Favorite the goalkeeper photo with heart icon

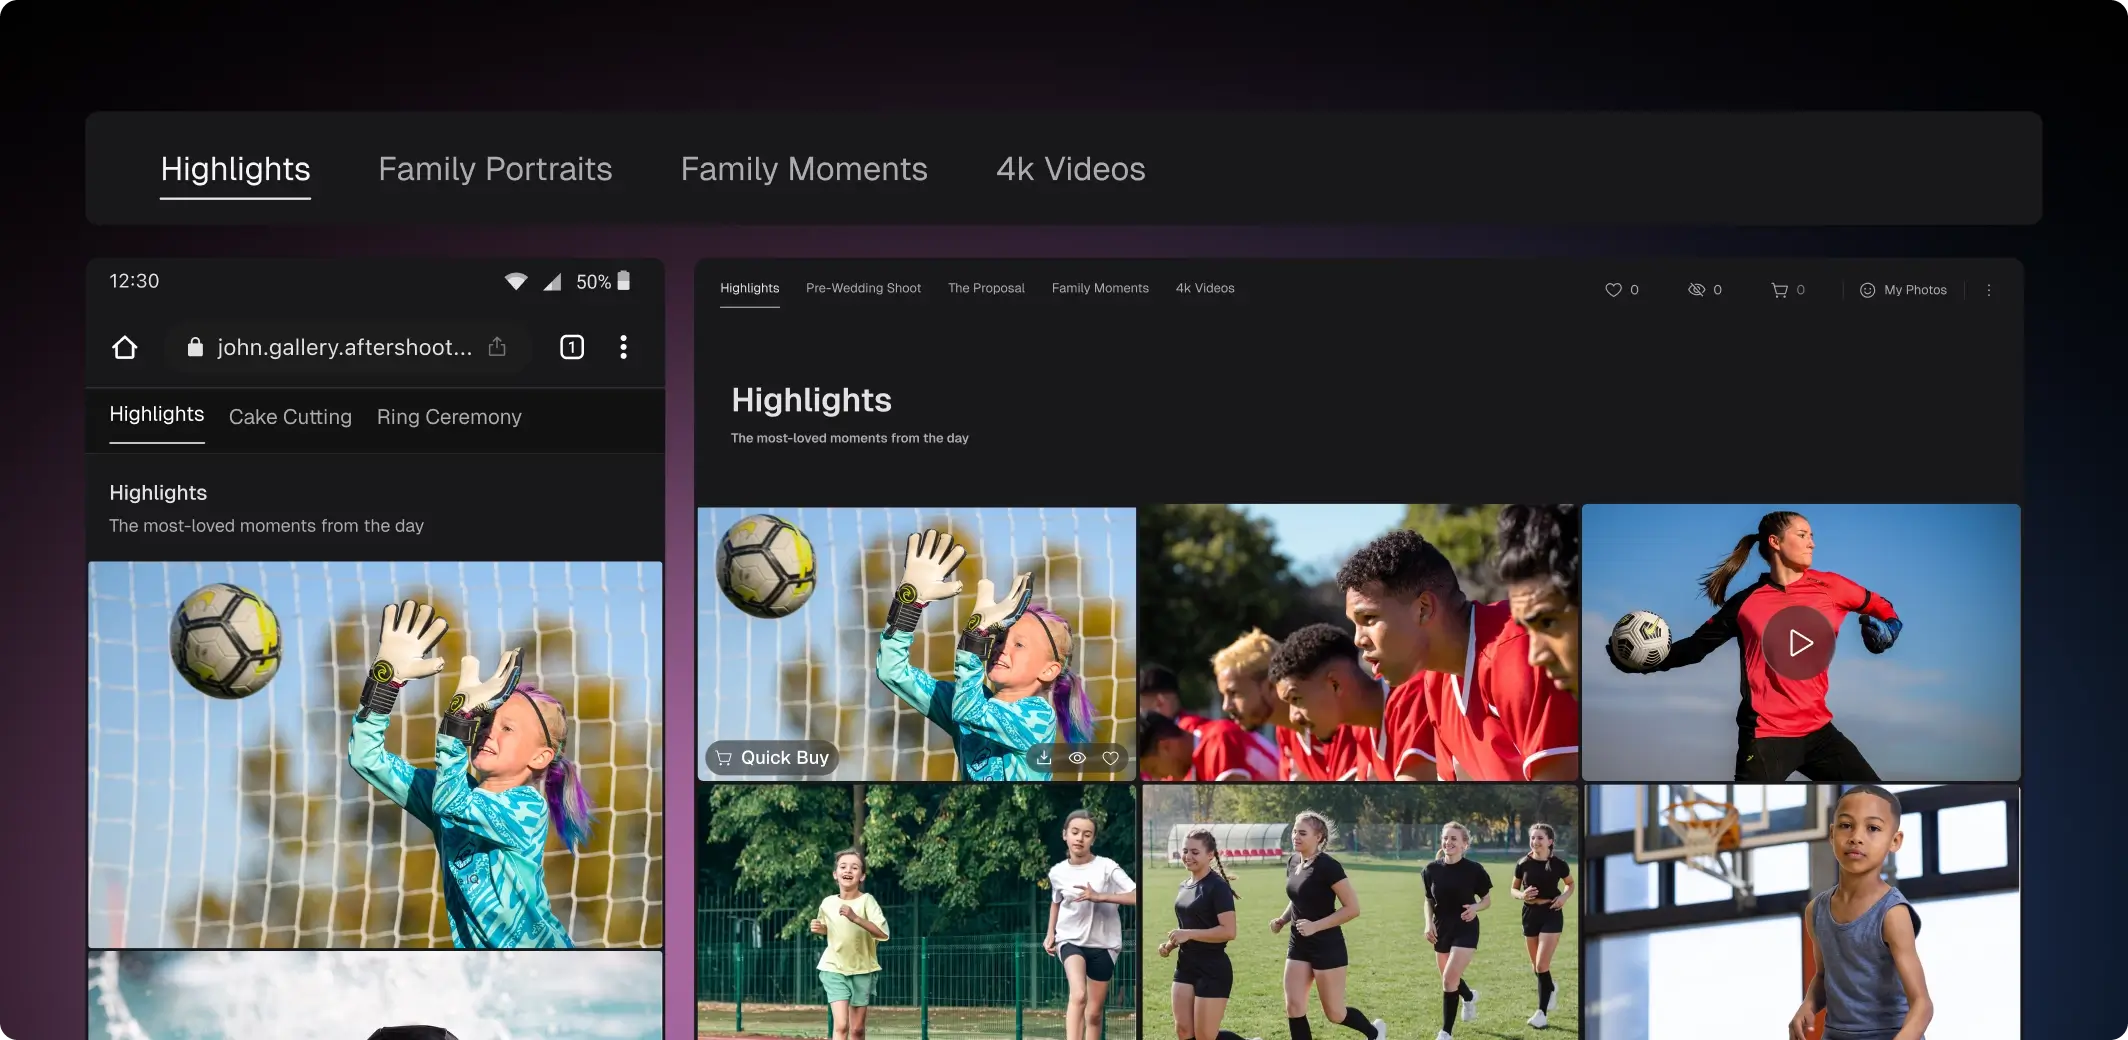pos(1110,758)
